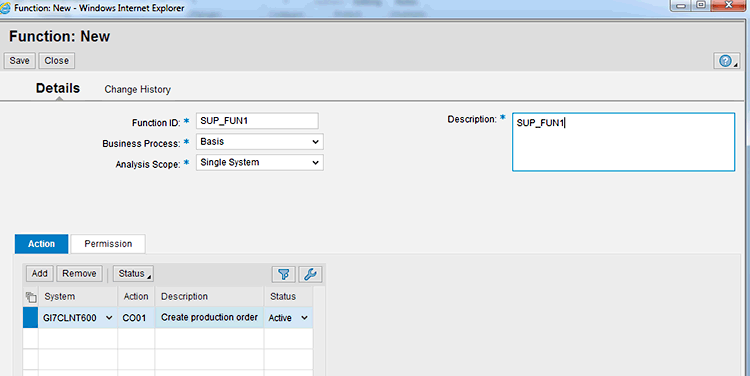This screenshot has height=376, width=750.
Task: Switch to Change History tab
Action: (138, 89)
